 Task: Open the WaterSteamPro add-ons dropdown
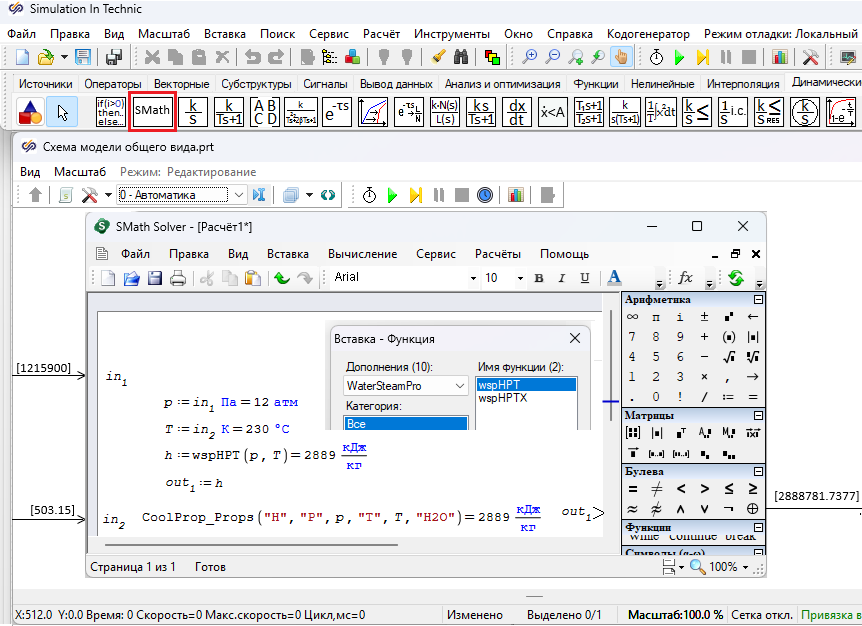[460, 385]
